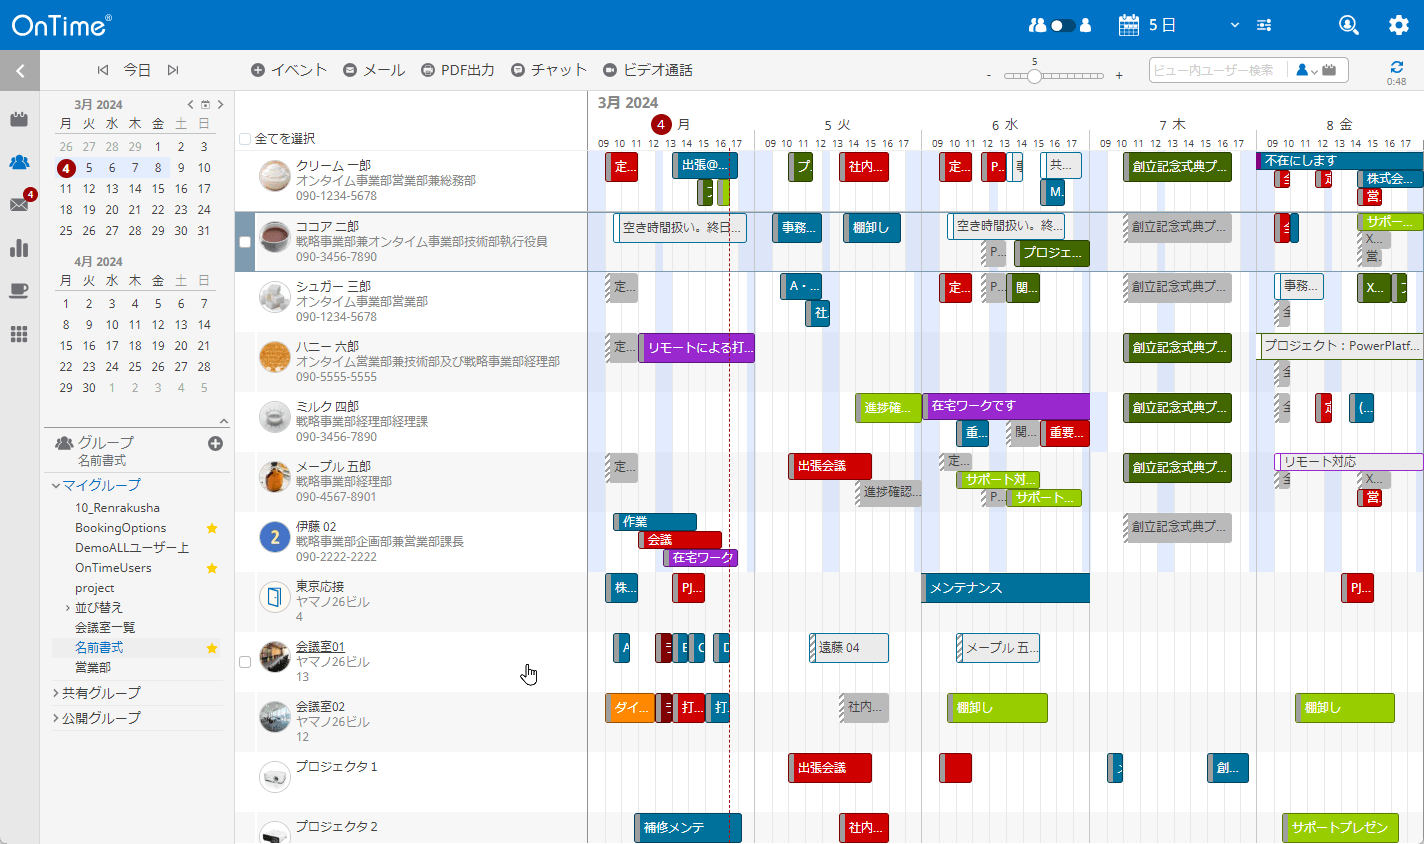Select the calendar icon in left sidebar
Viewport: 1424px width, 844px height.
[18, 118]
